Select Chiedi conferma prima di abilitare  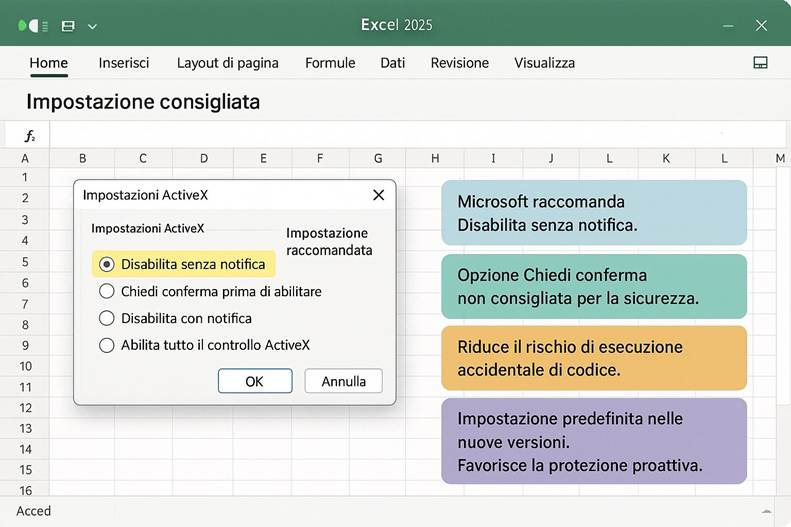(x=210, y=291)
